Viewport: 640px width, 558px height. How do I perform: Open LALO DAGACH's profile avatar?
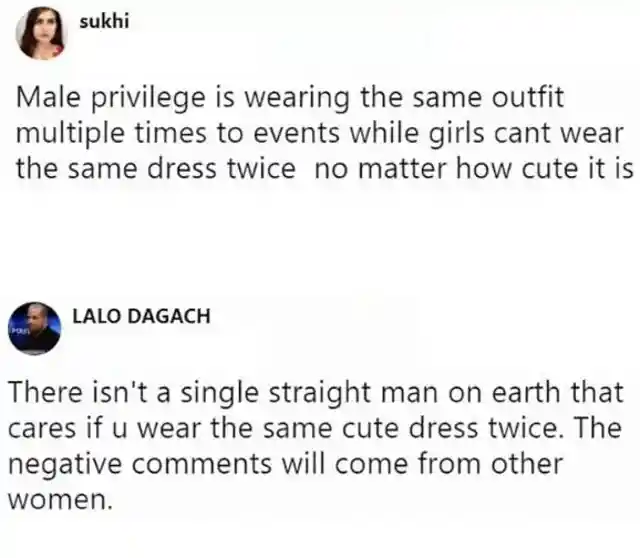(35, 329)
